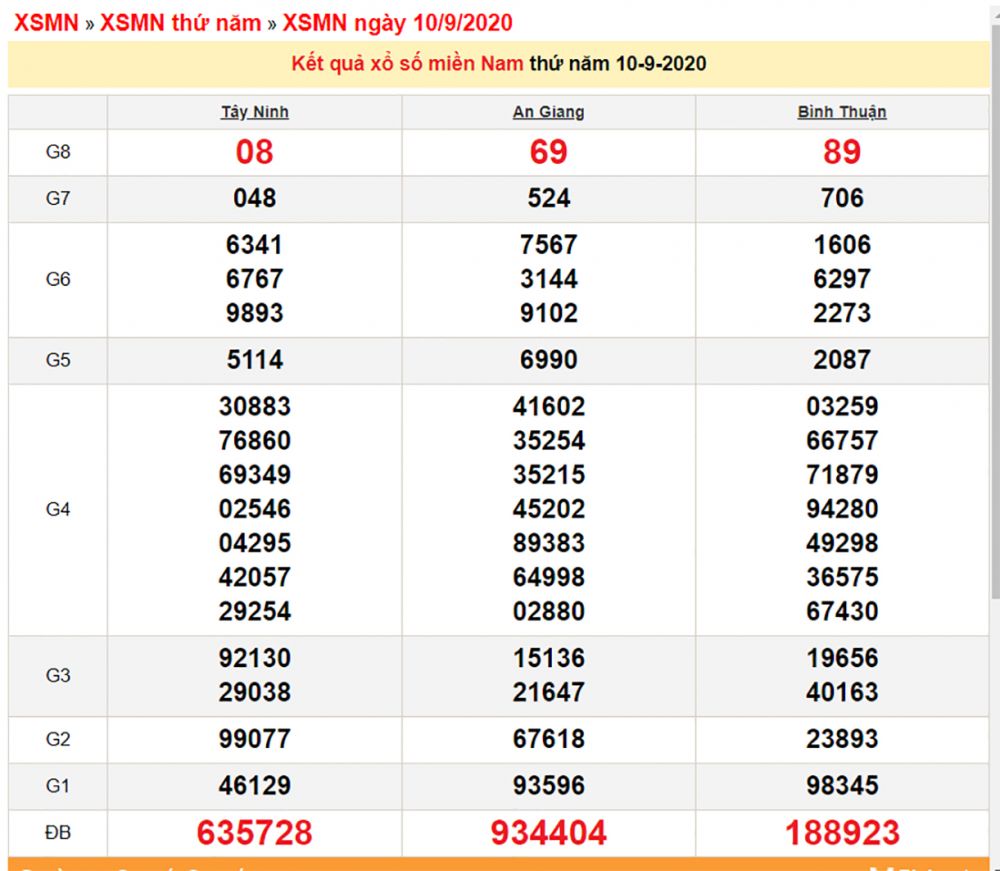Select G6 value 6297
This screenshot has height=871, width=1000.
point(842,279)
